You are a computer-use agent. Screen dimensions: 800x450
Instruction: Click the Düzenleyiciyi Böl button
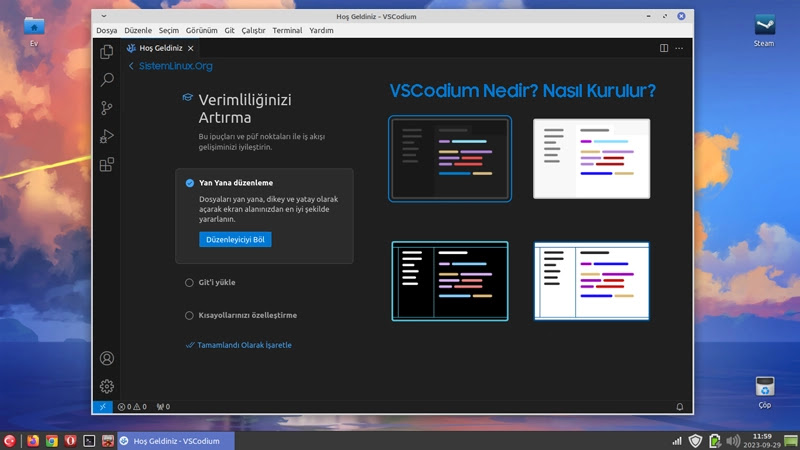235,239
